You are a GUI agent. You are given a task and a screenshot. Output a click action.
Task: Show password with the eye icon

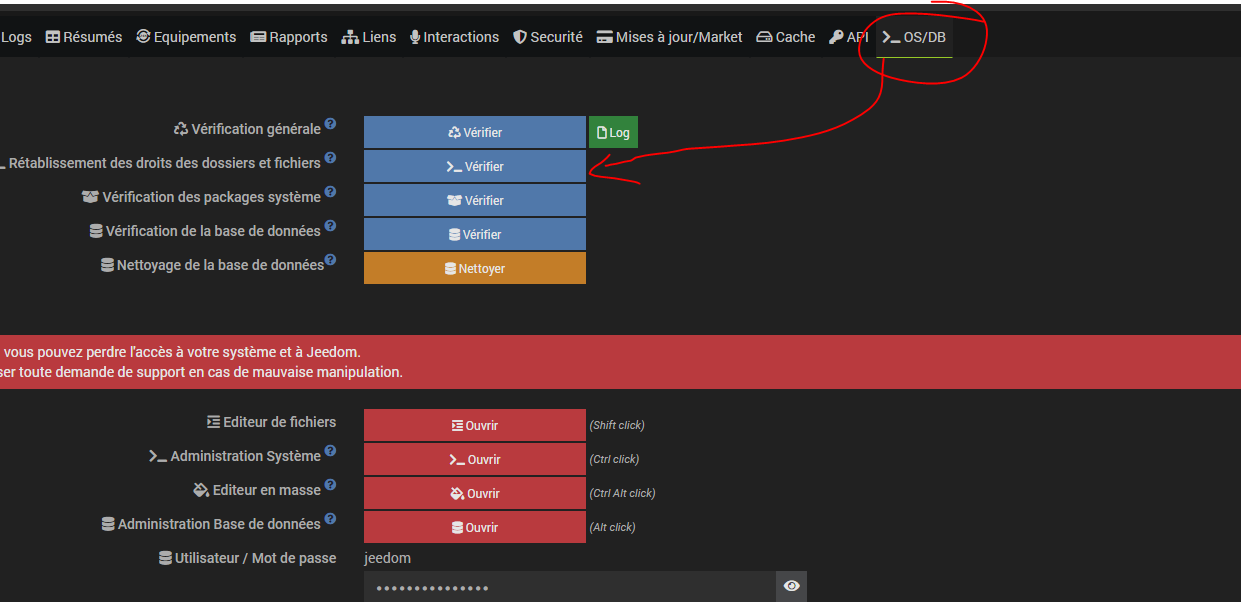pyautogui.click(x=792, y=586)
